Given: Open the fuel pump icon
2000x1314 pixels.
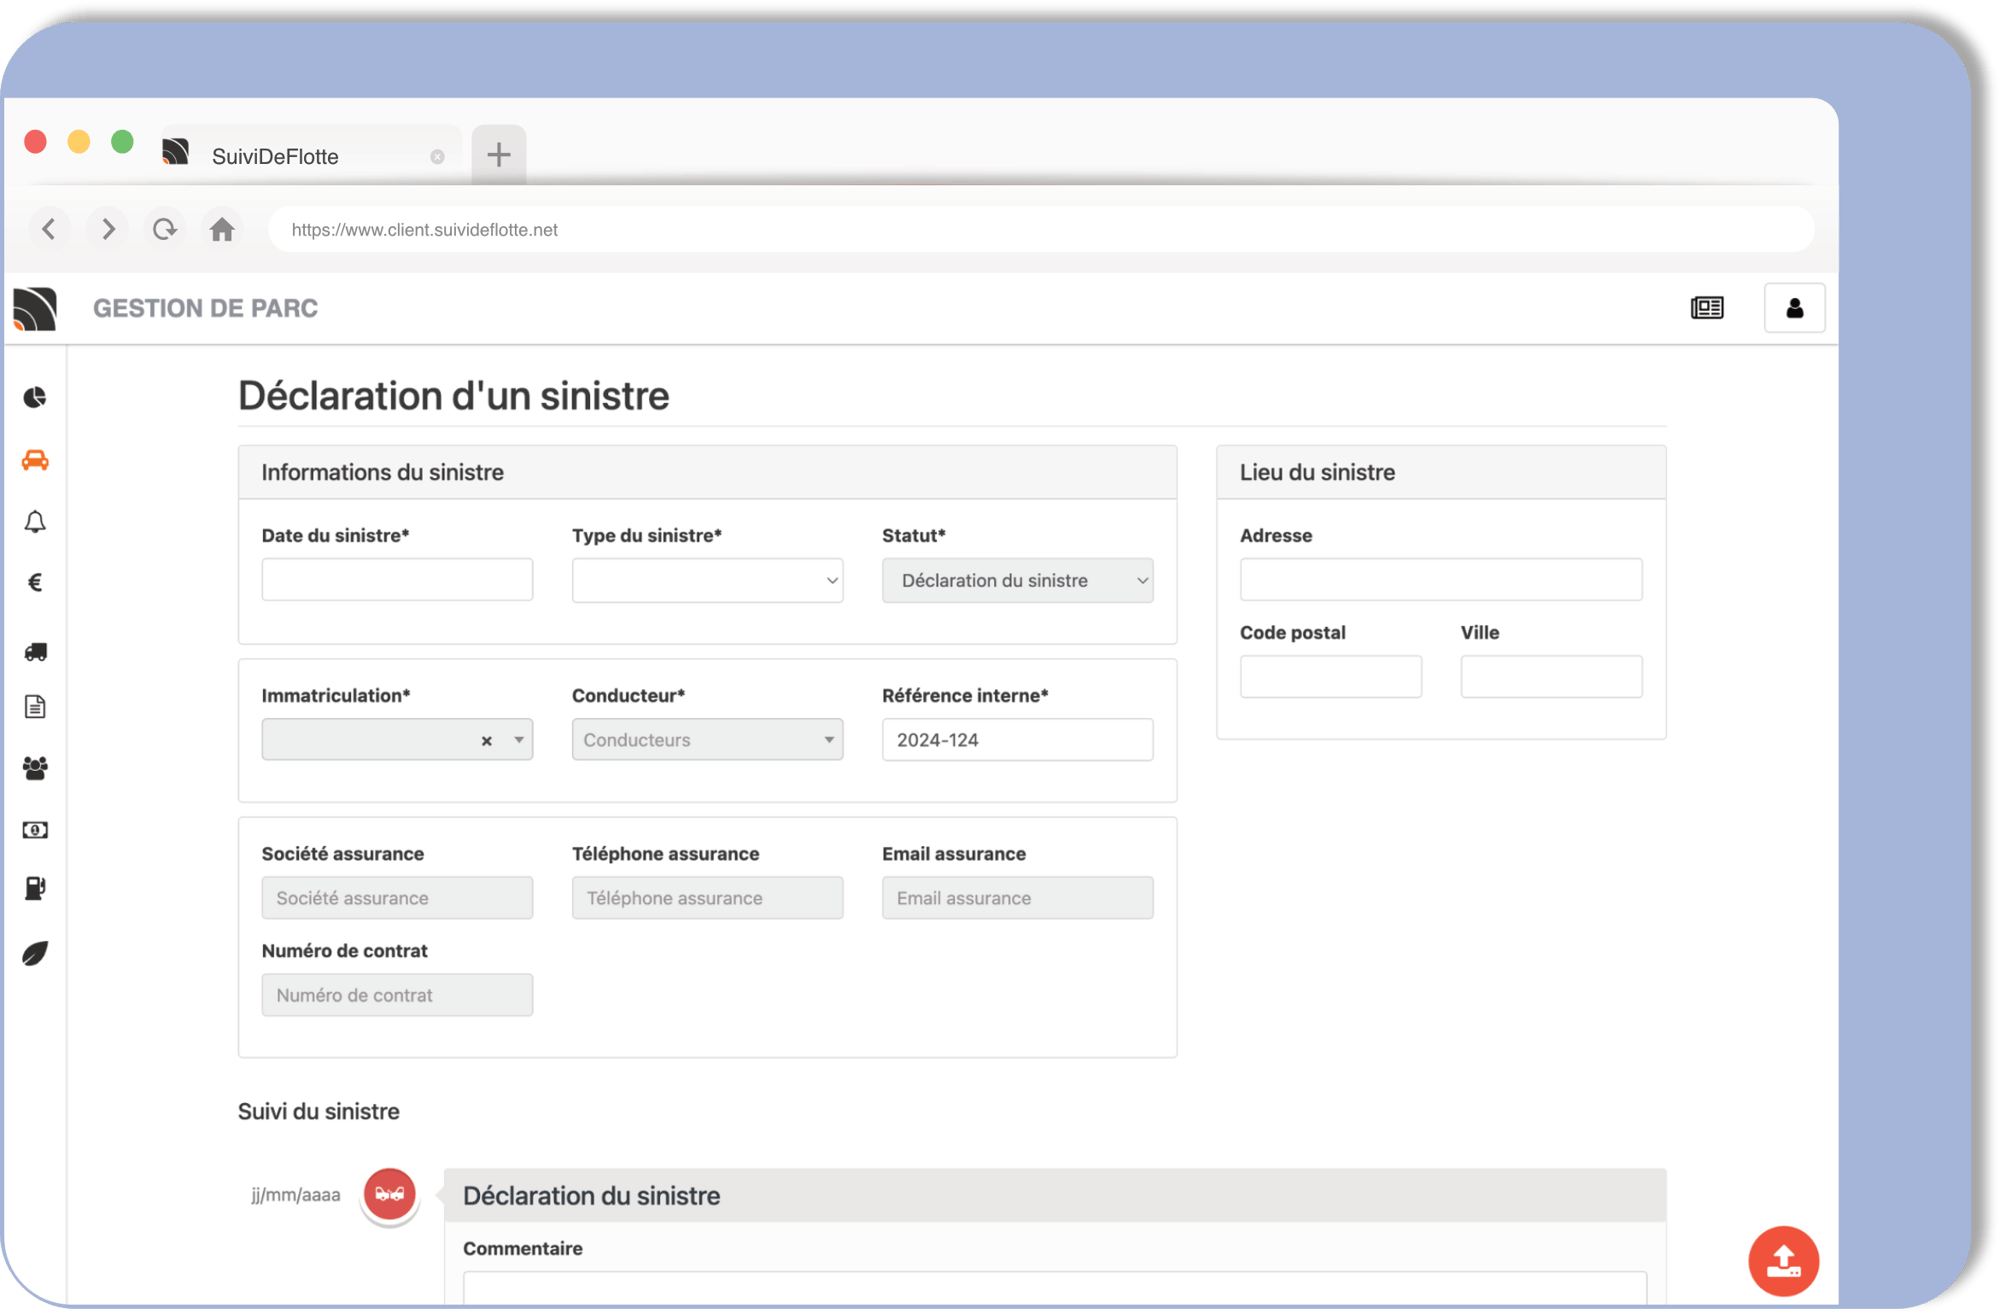Looking at the screenshot, I should (35, 888).
